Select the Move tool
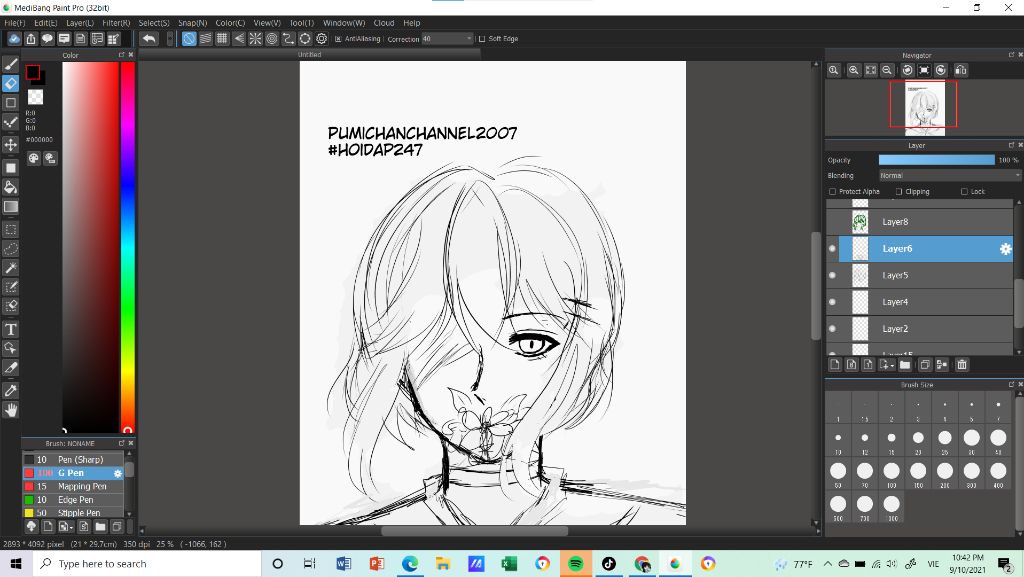 pyautogui.click(x=11, y=144)
